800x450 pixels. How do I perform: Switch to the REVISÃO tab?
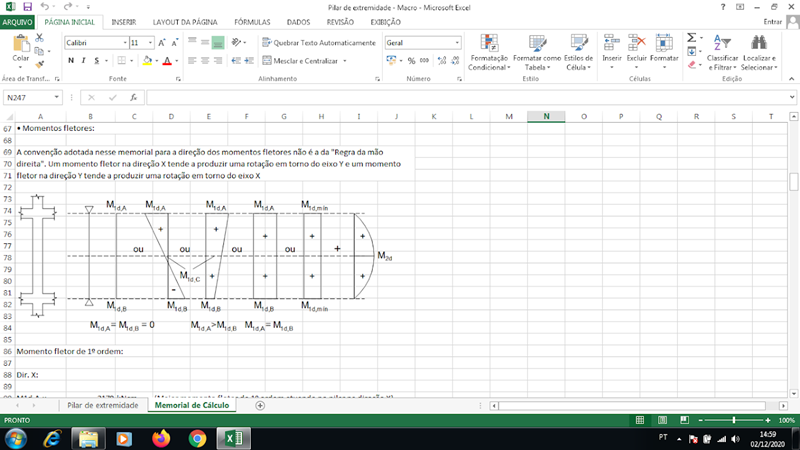(340, 22)
